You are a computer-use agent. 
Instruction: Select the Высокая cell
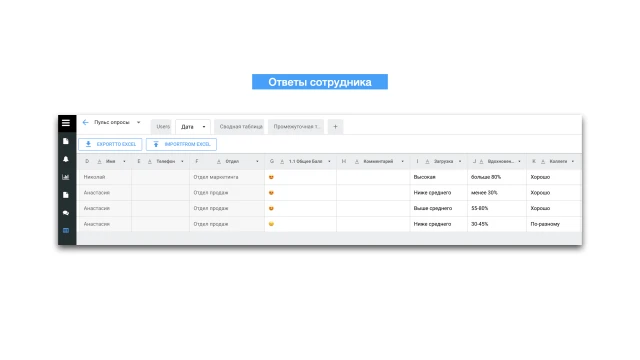coord(439,177)
